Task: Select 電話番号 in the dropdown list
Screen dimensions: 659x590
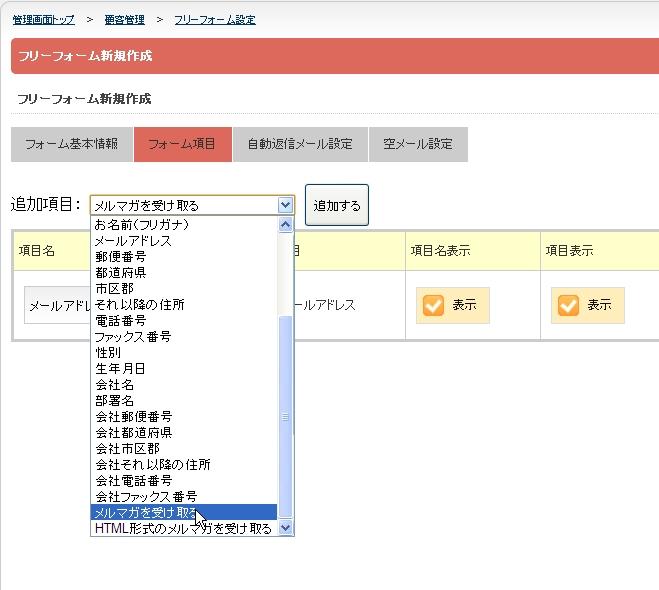Action: point(119,321)
